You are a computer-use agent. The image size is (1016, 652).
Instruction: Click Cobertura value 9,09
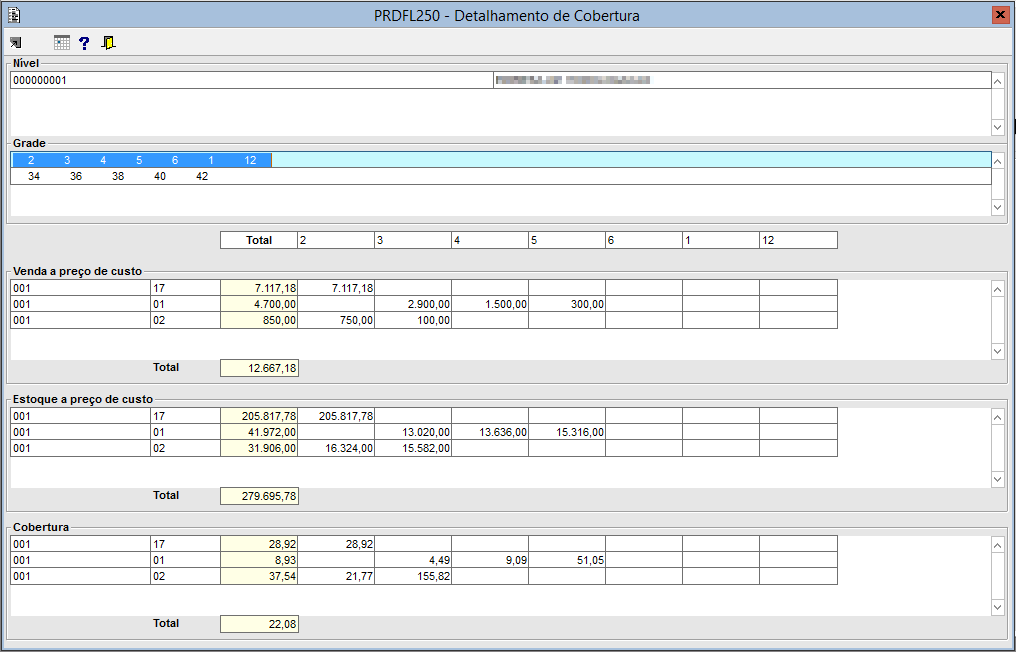pyautogui.click(x=490, y=560)
